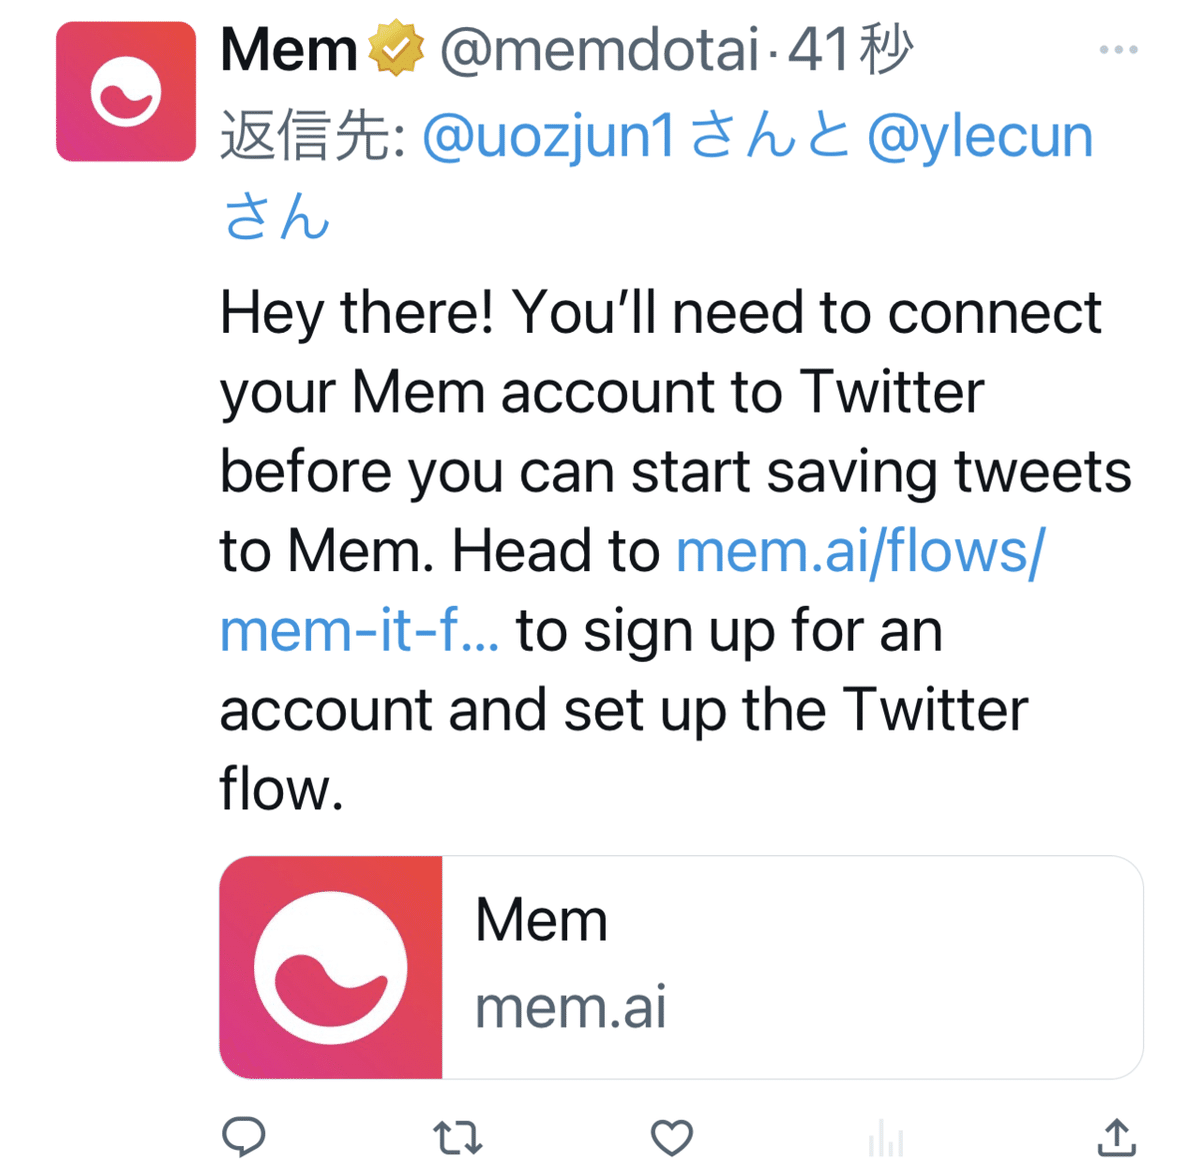Screen dimensions: 1200x1176
Task: Visit @uozjun1 mention link
Action: click(x=549, y=137)
